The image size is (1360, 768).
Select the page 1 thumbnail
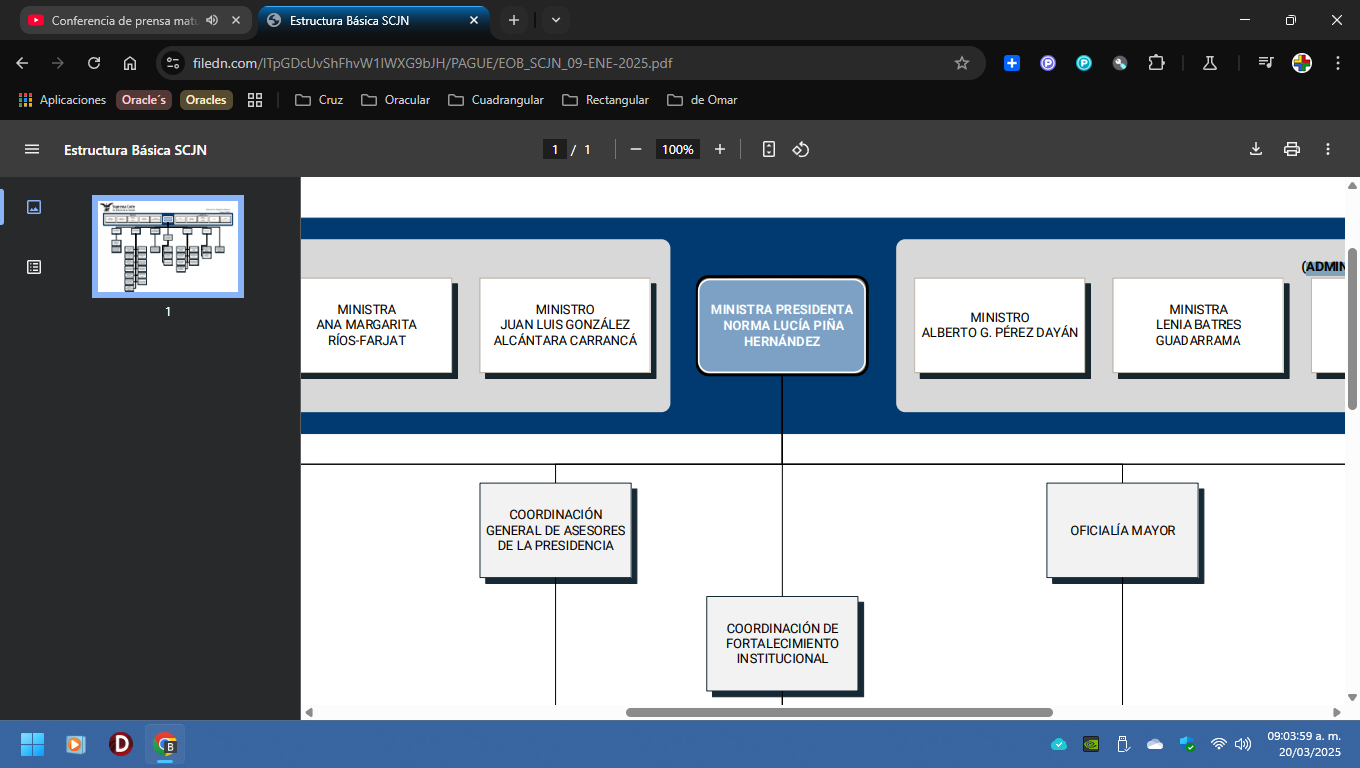168,246
